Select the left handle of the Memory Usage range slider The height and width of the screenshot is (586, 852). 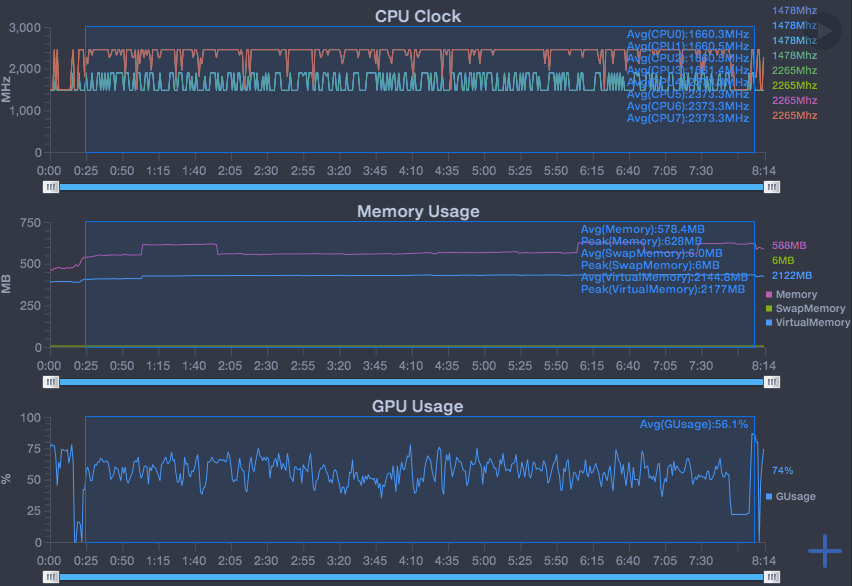click(x=51, y=381)
